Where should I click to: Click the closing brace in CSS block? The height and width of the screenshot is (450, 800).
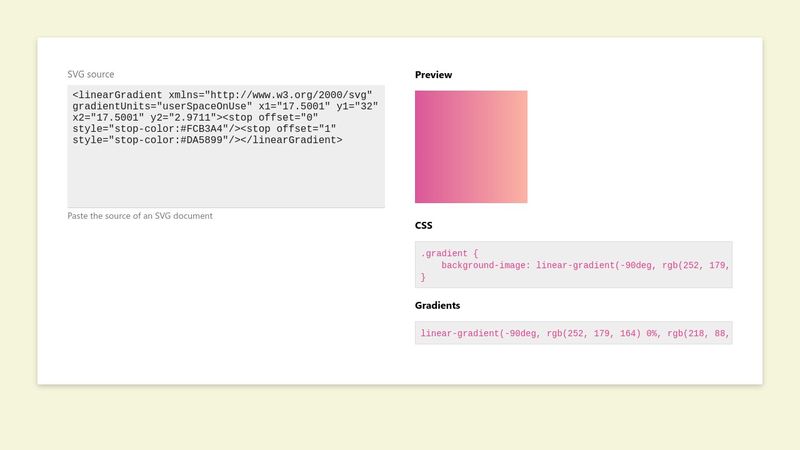(423, 277)
